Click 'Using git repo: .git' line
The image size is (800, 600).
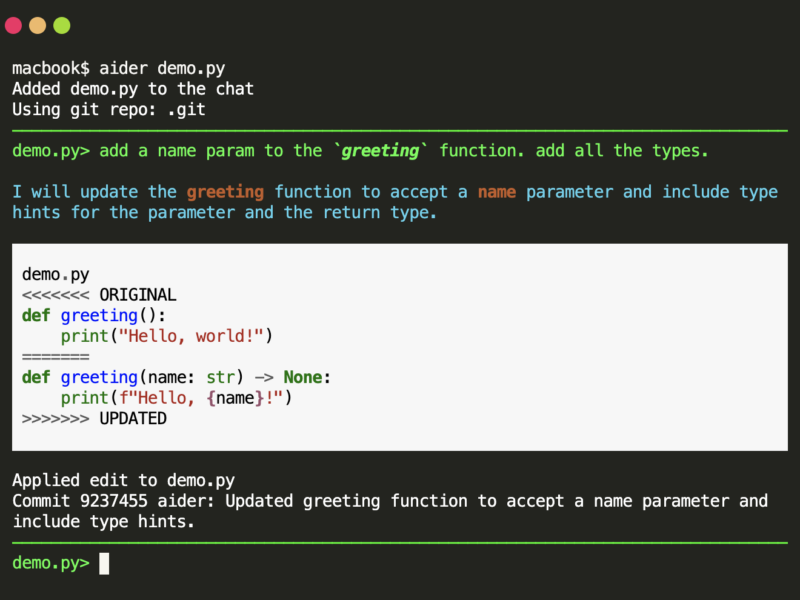109,110
